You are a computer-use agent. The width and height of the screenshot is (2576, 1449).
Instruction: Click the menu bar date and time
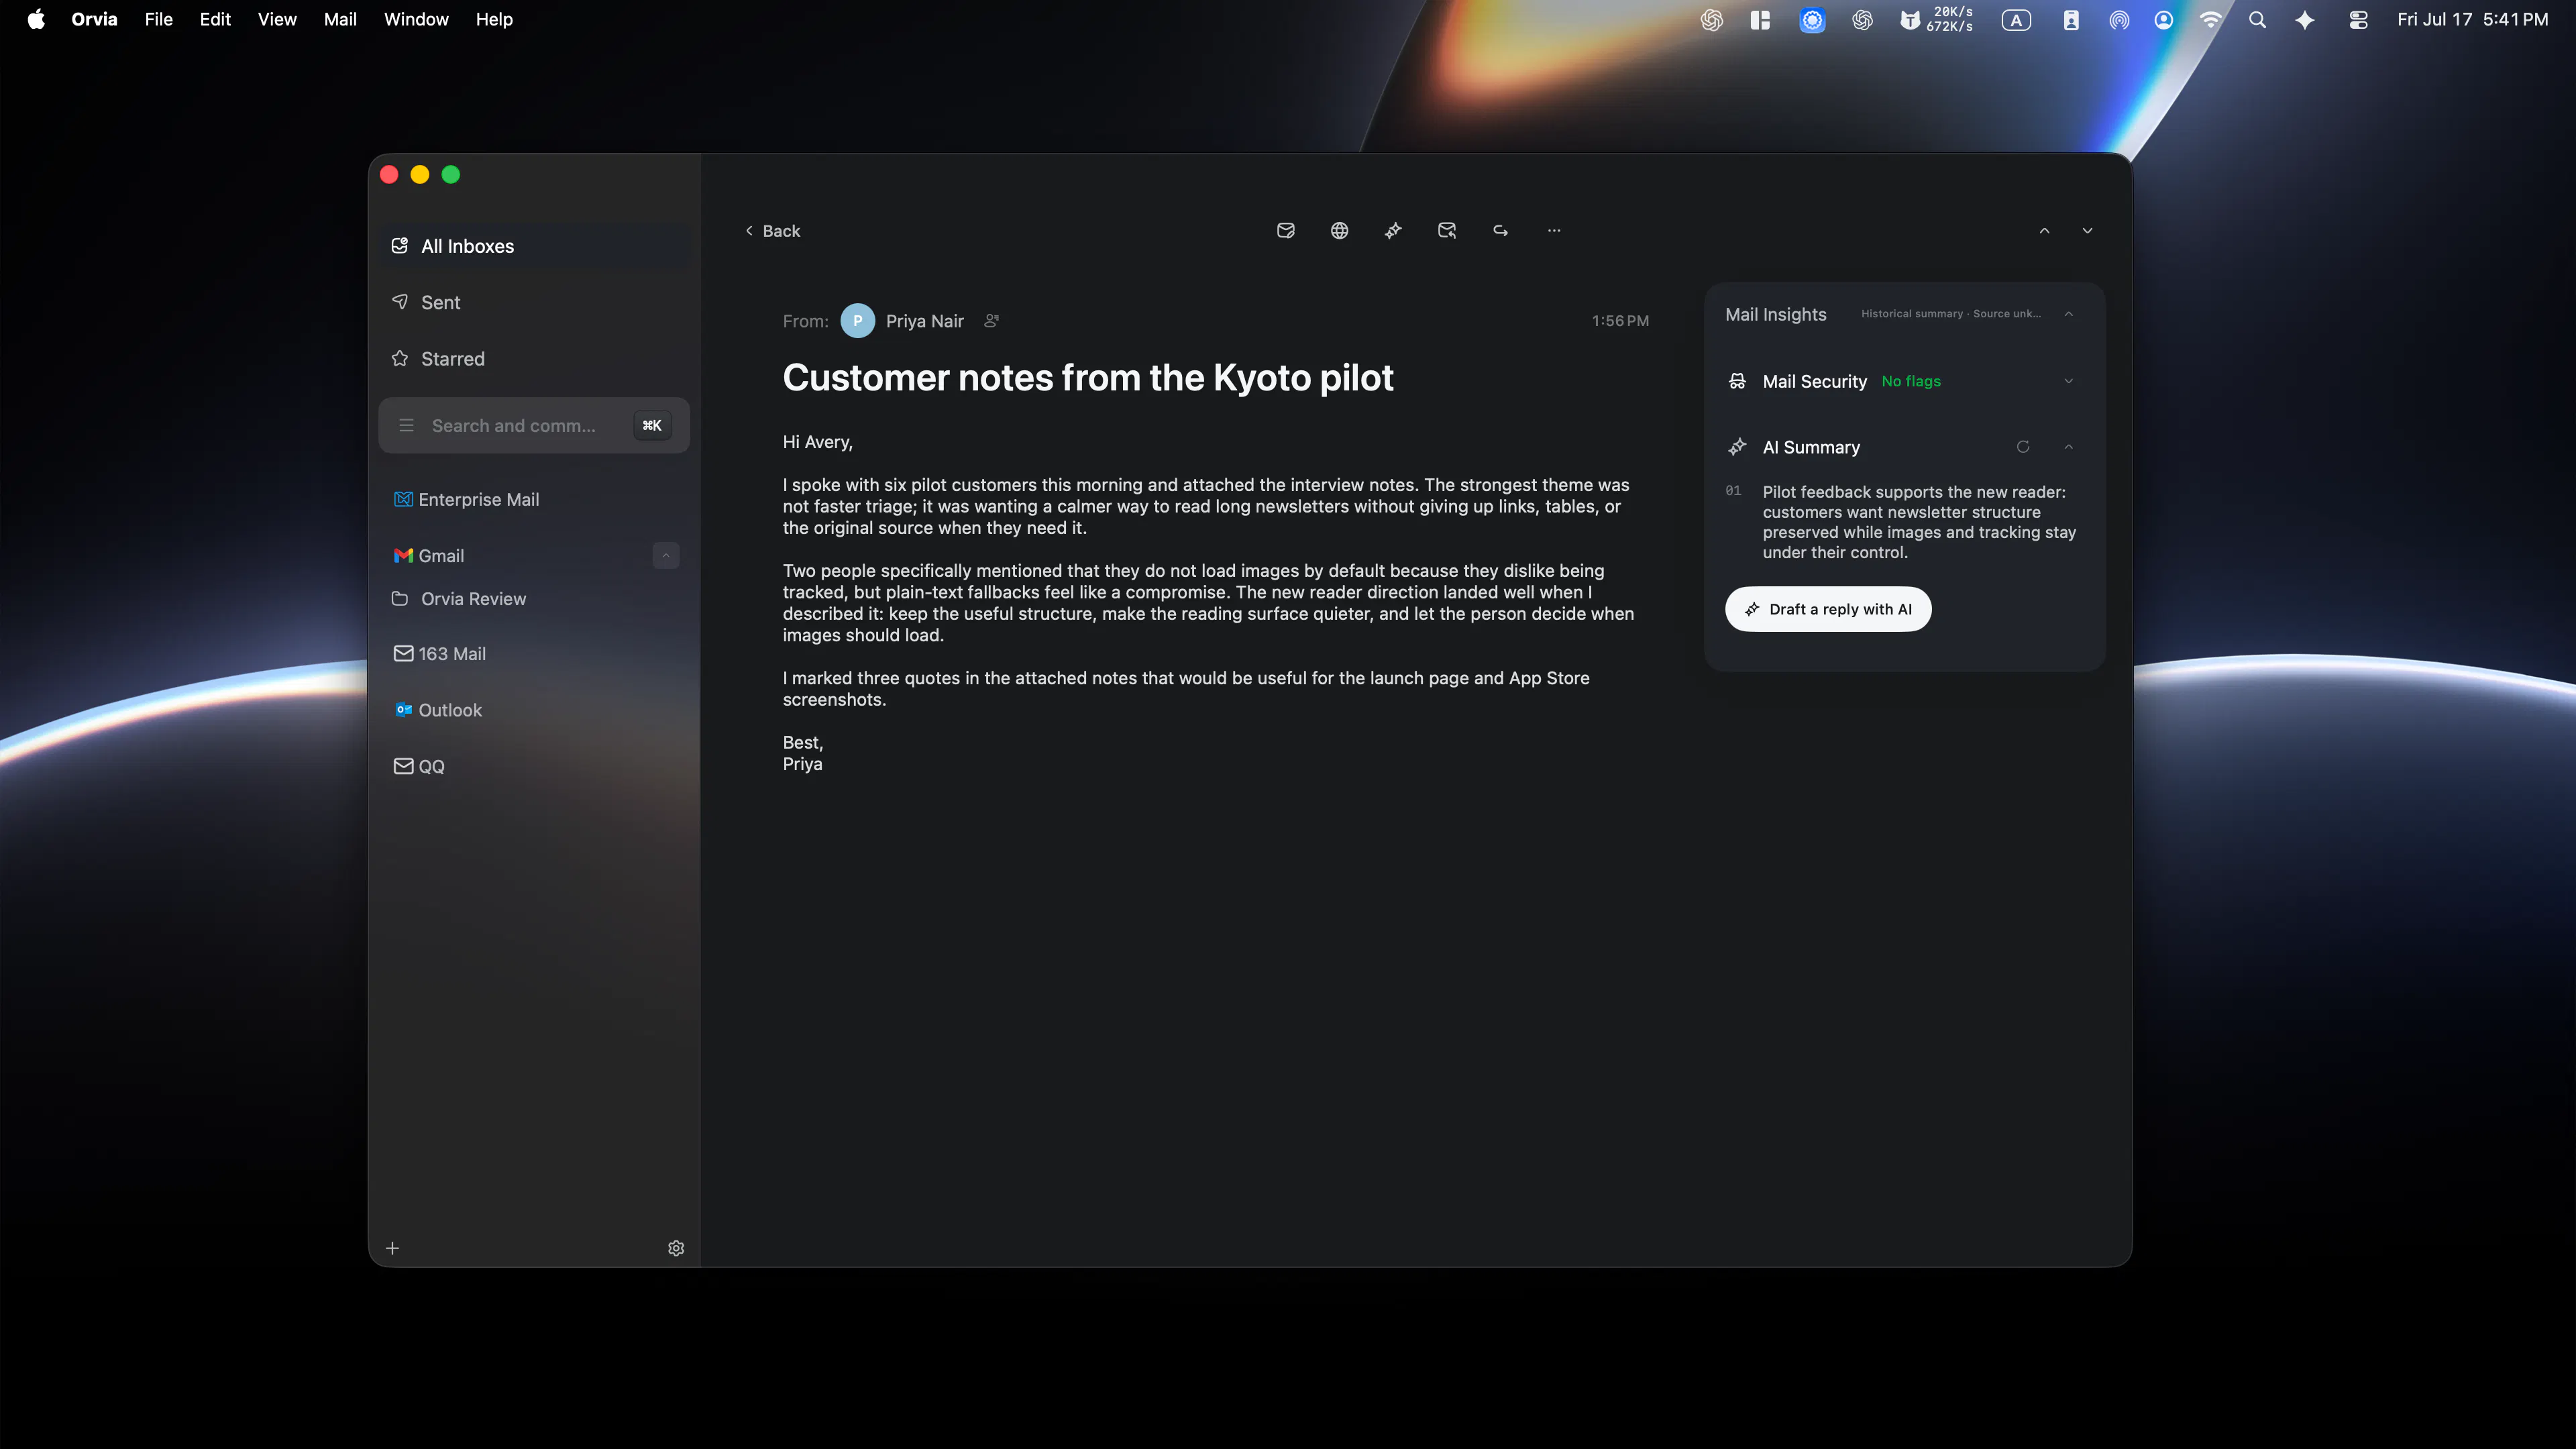(x=2472, y=20)
